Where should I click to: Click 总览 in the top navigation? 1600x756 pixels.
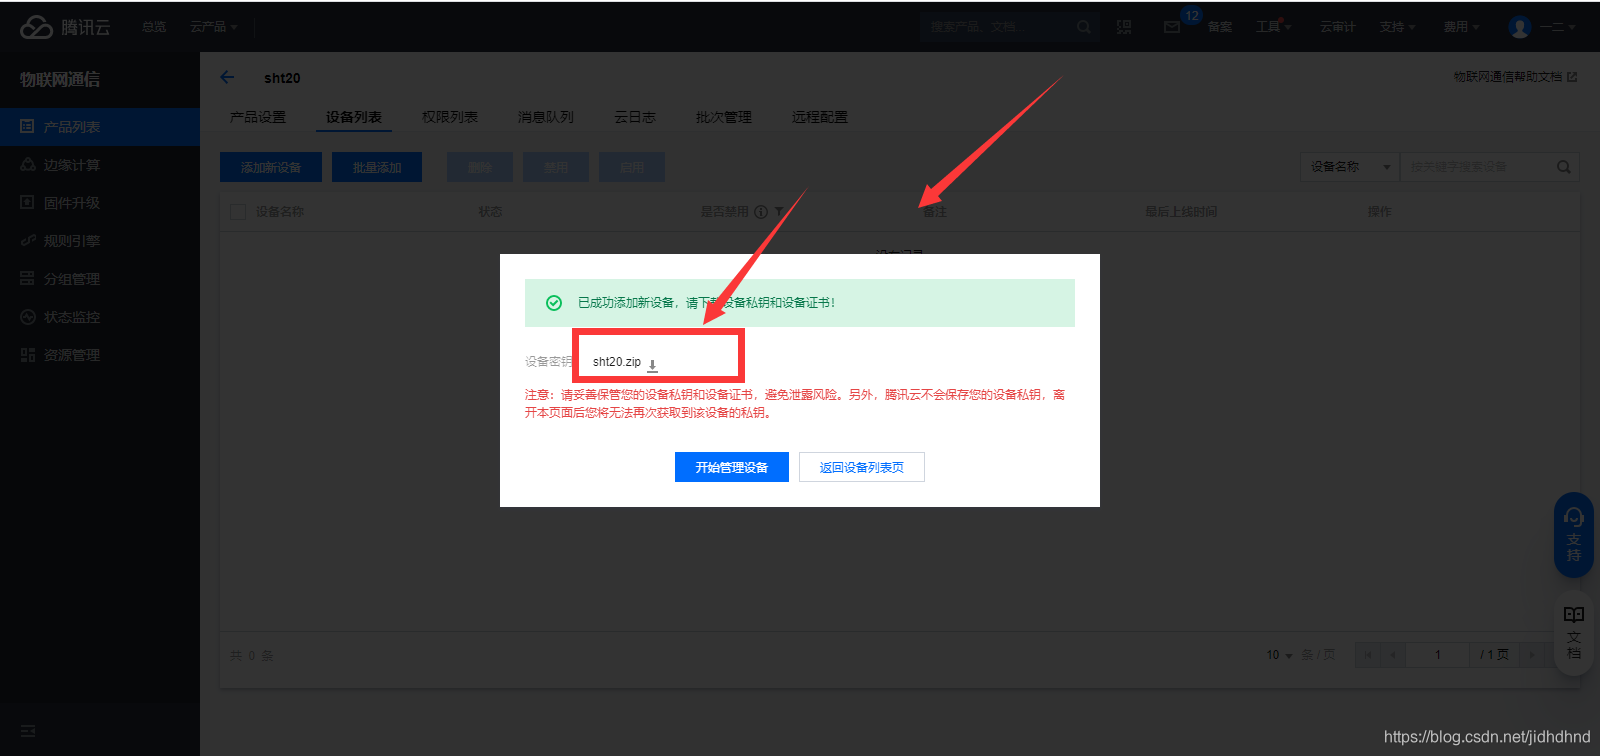coord(154,27)
